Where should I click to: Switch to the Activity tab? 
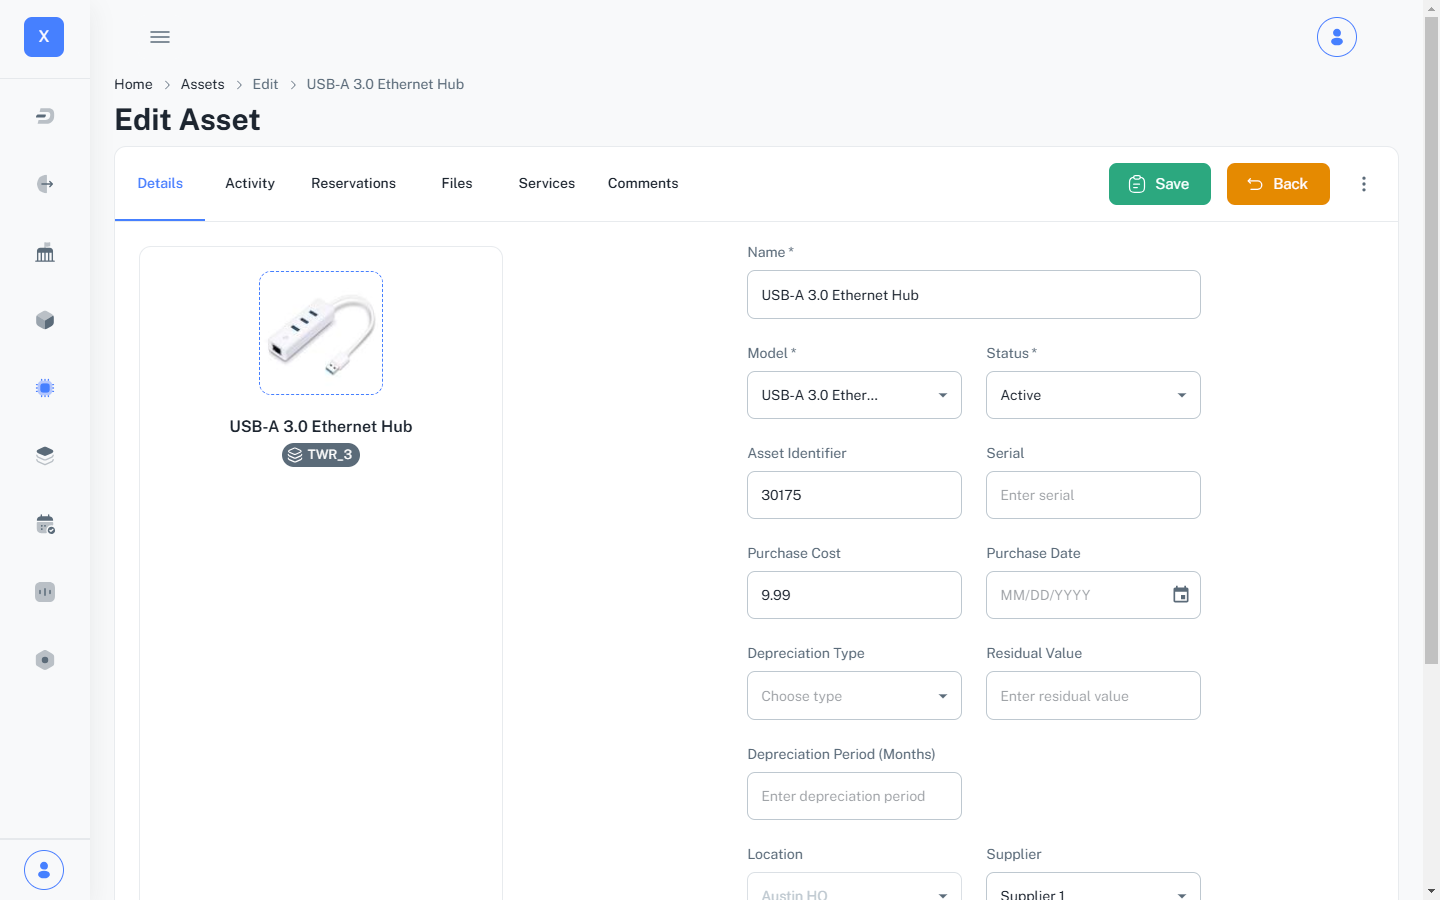click(250, 183)
